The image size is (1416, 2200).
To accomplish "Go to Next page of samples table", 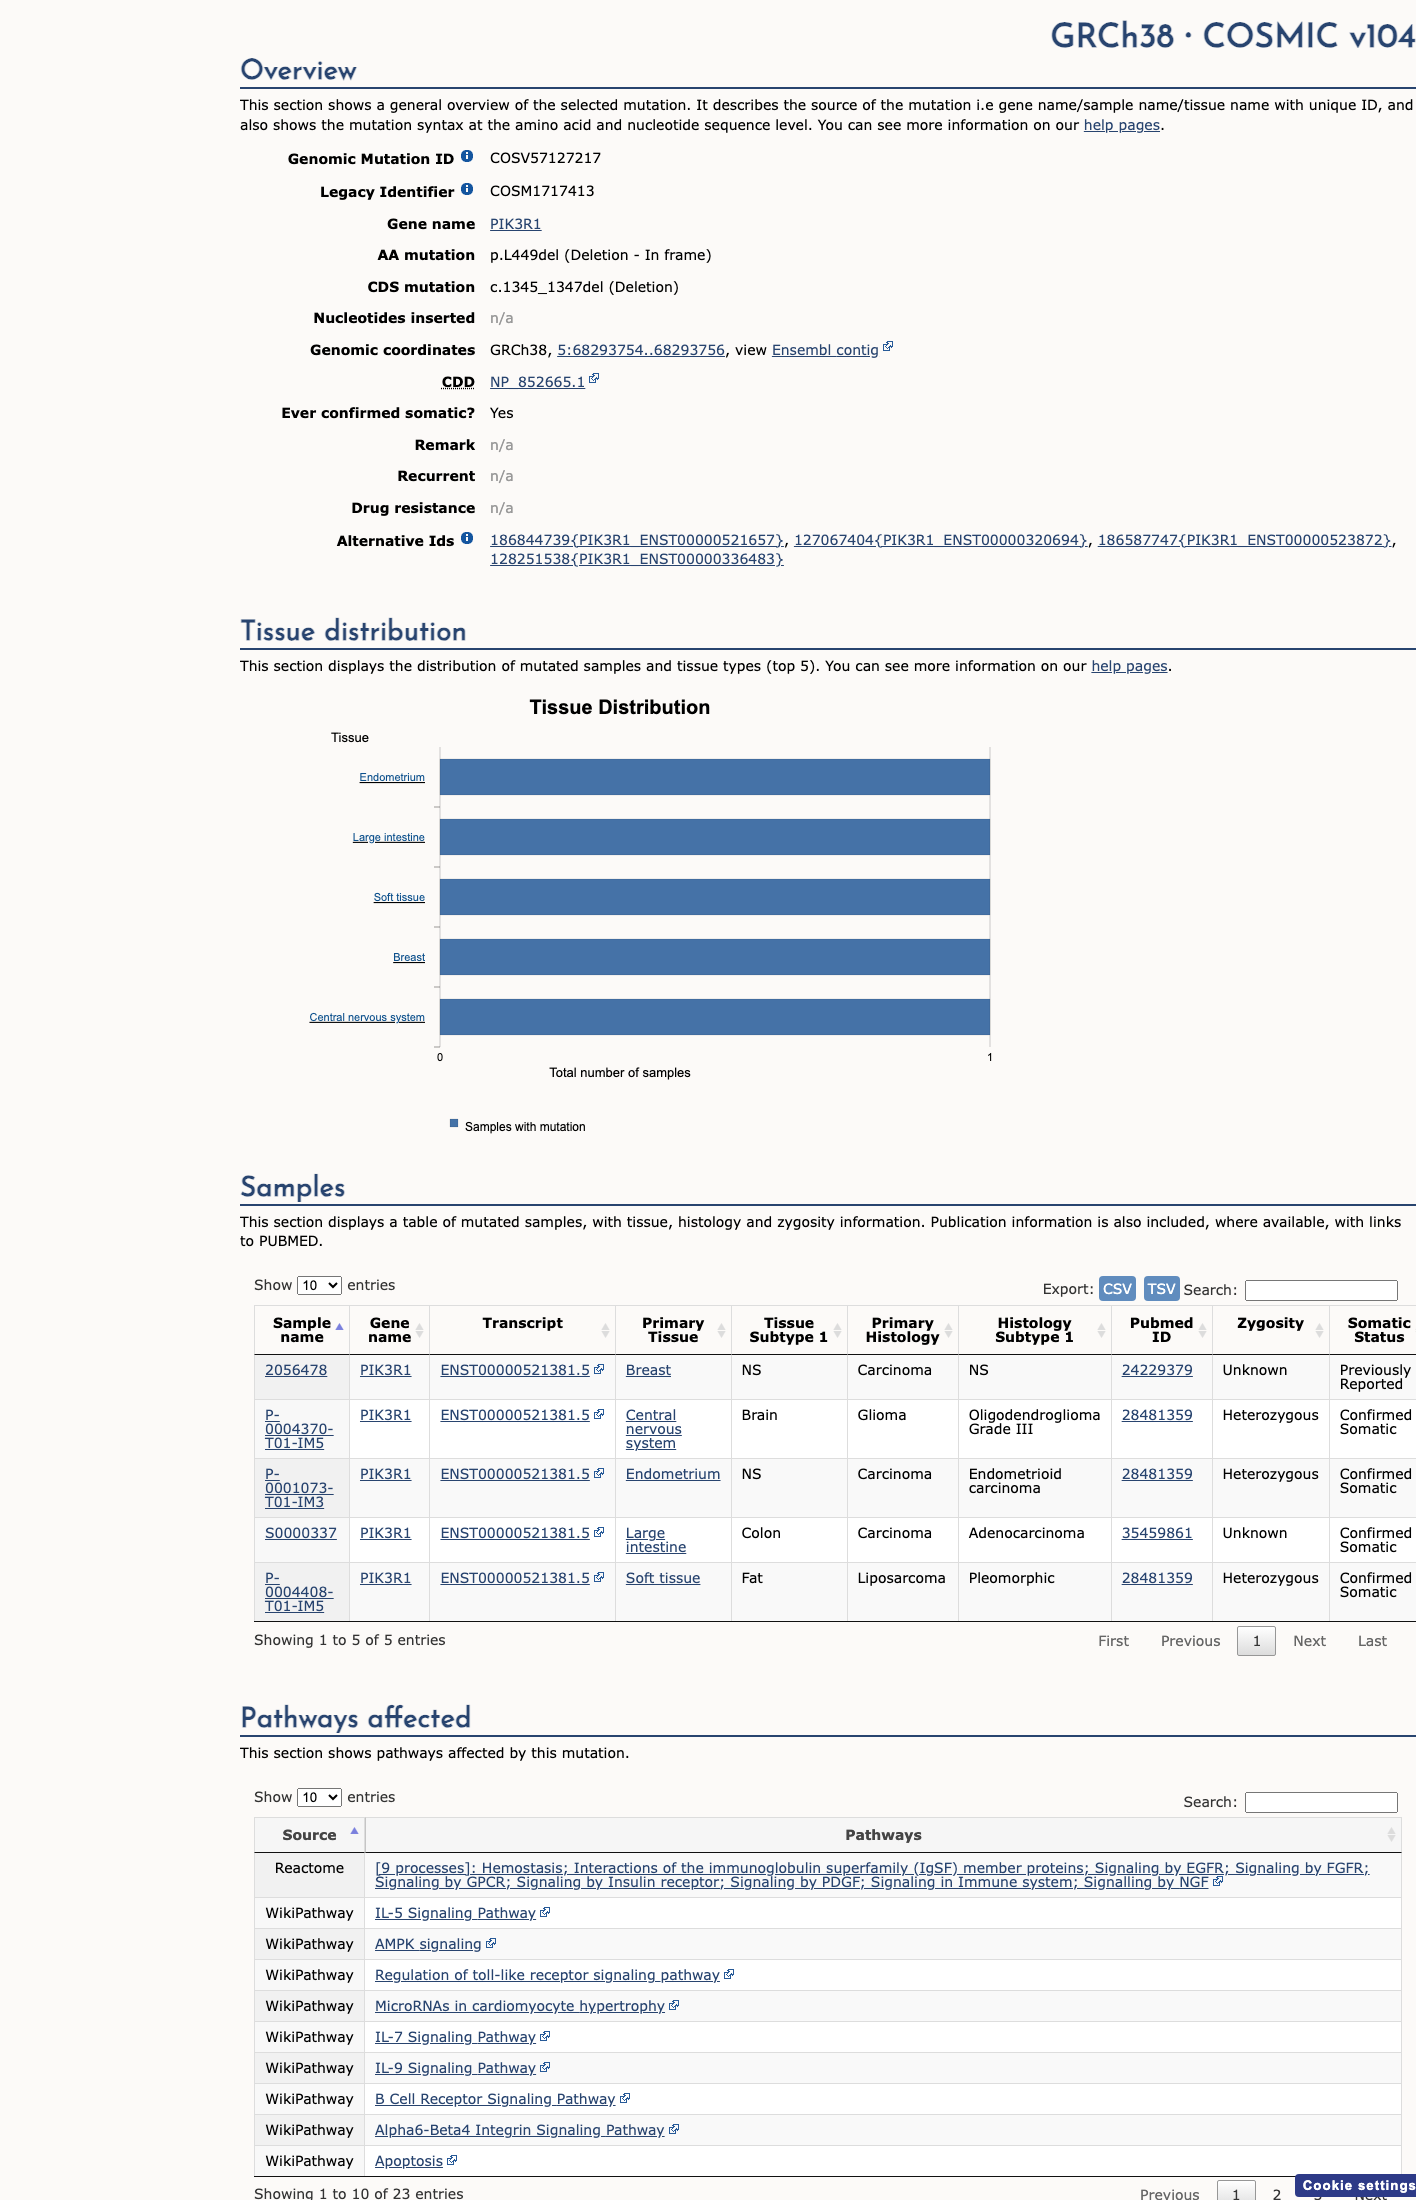I will (x=1309, y=1641).
